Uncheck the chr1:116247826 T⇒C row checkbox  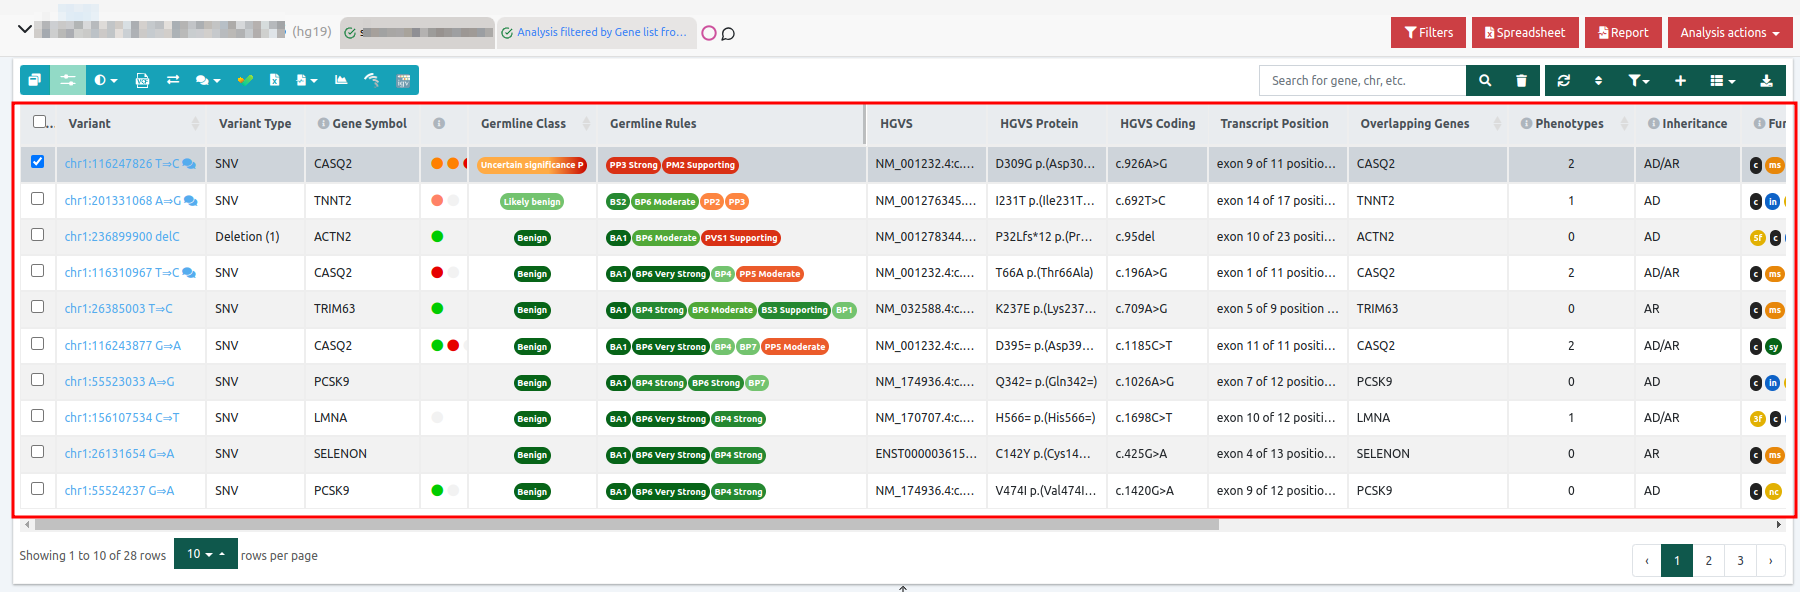[38, 162]
